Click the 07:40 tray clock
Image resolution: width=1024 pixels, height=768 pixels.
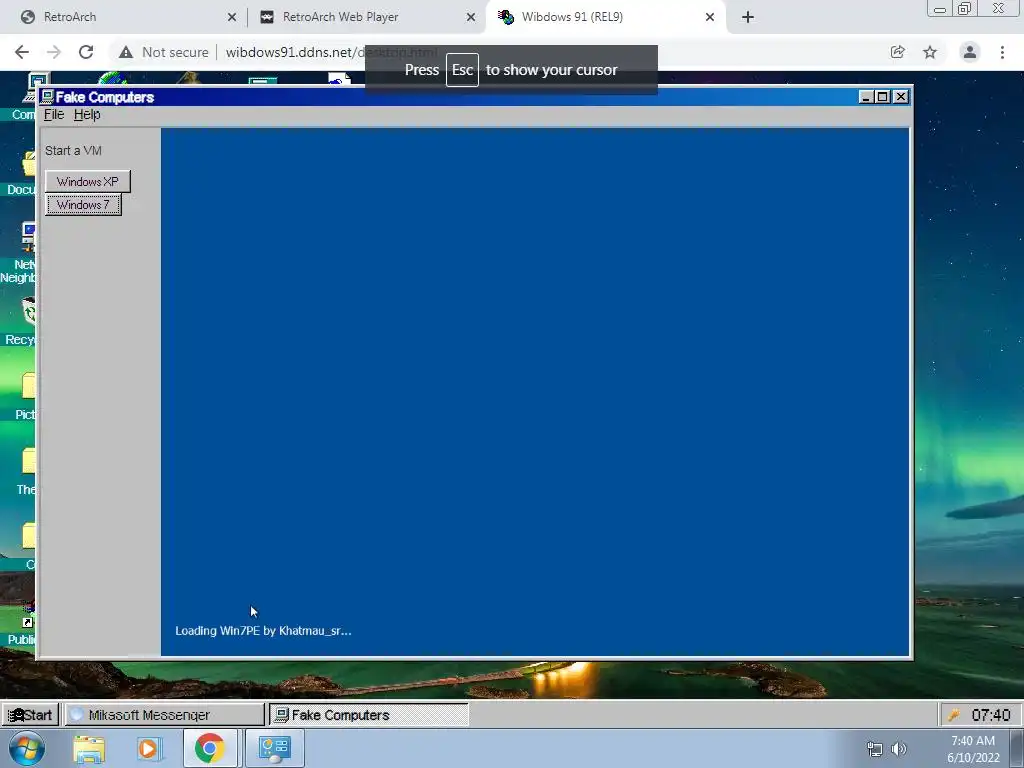pos(991,715)
